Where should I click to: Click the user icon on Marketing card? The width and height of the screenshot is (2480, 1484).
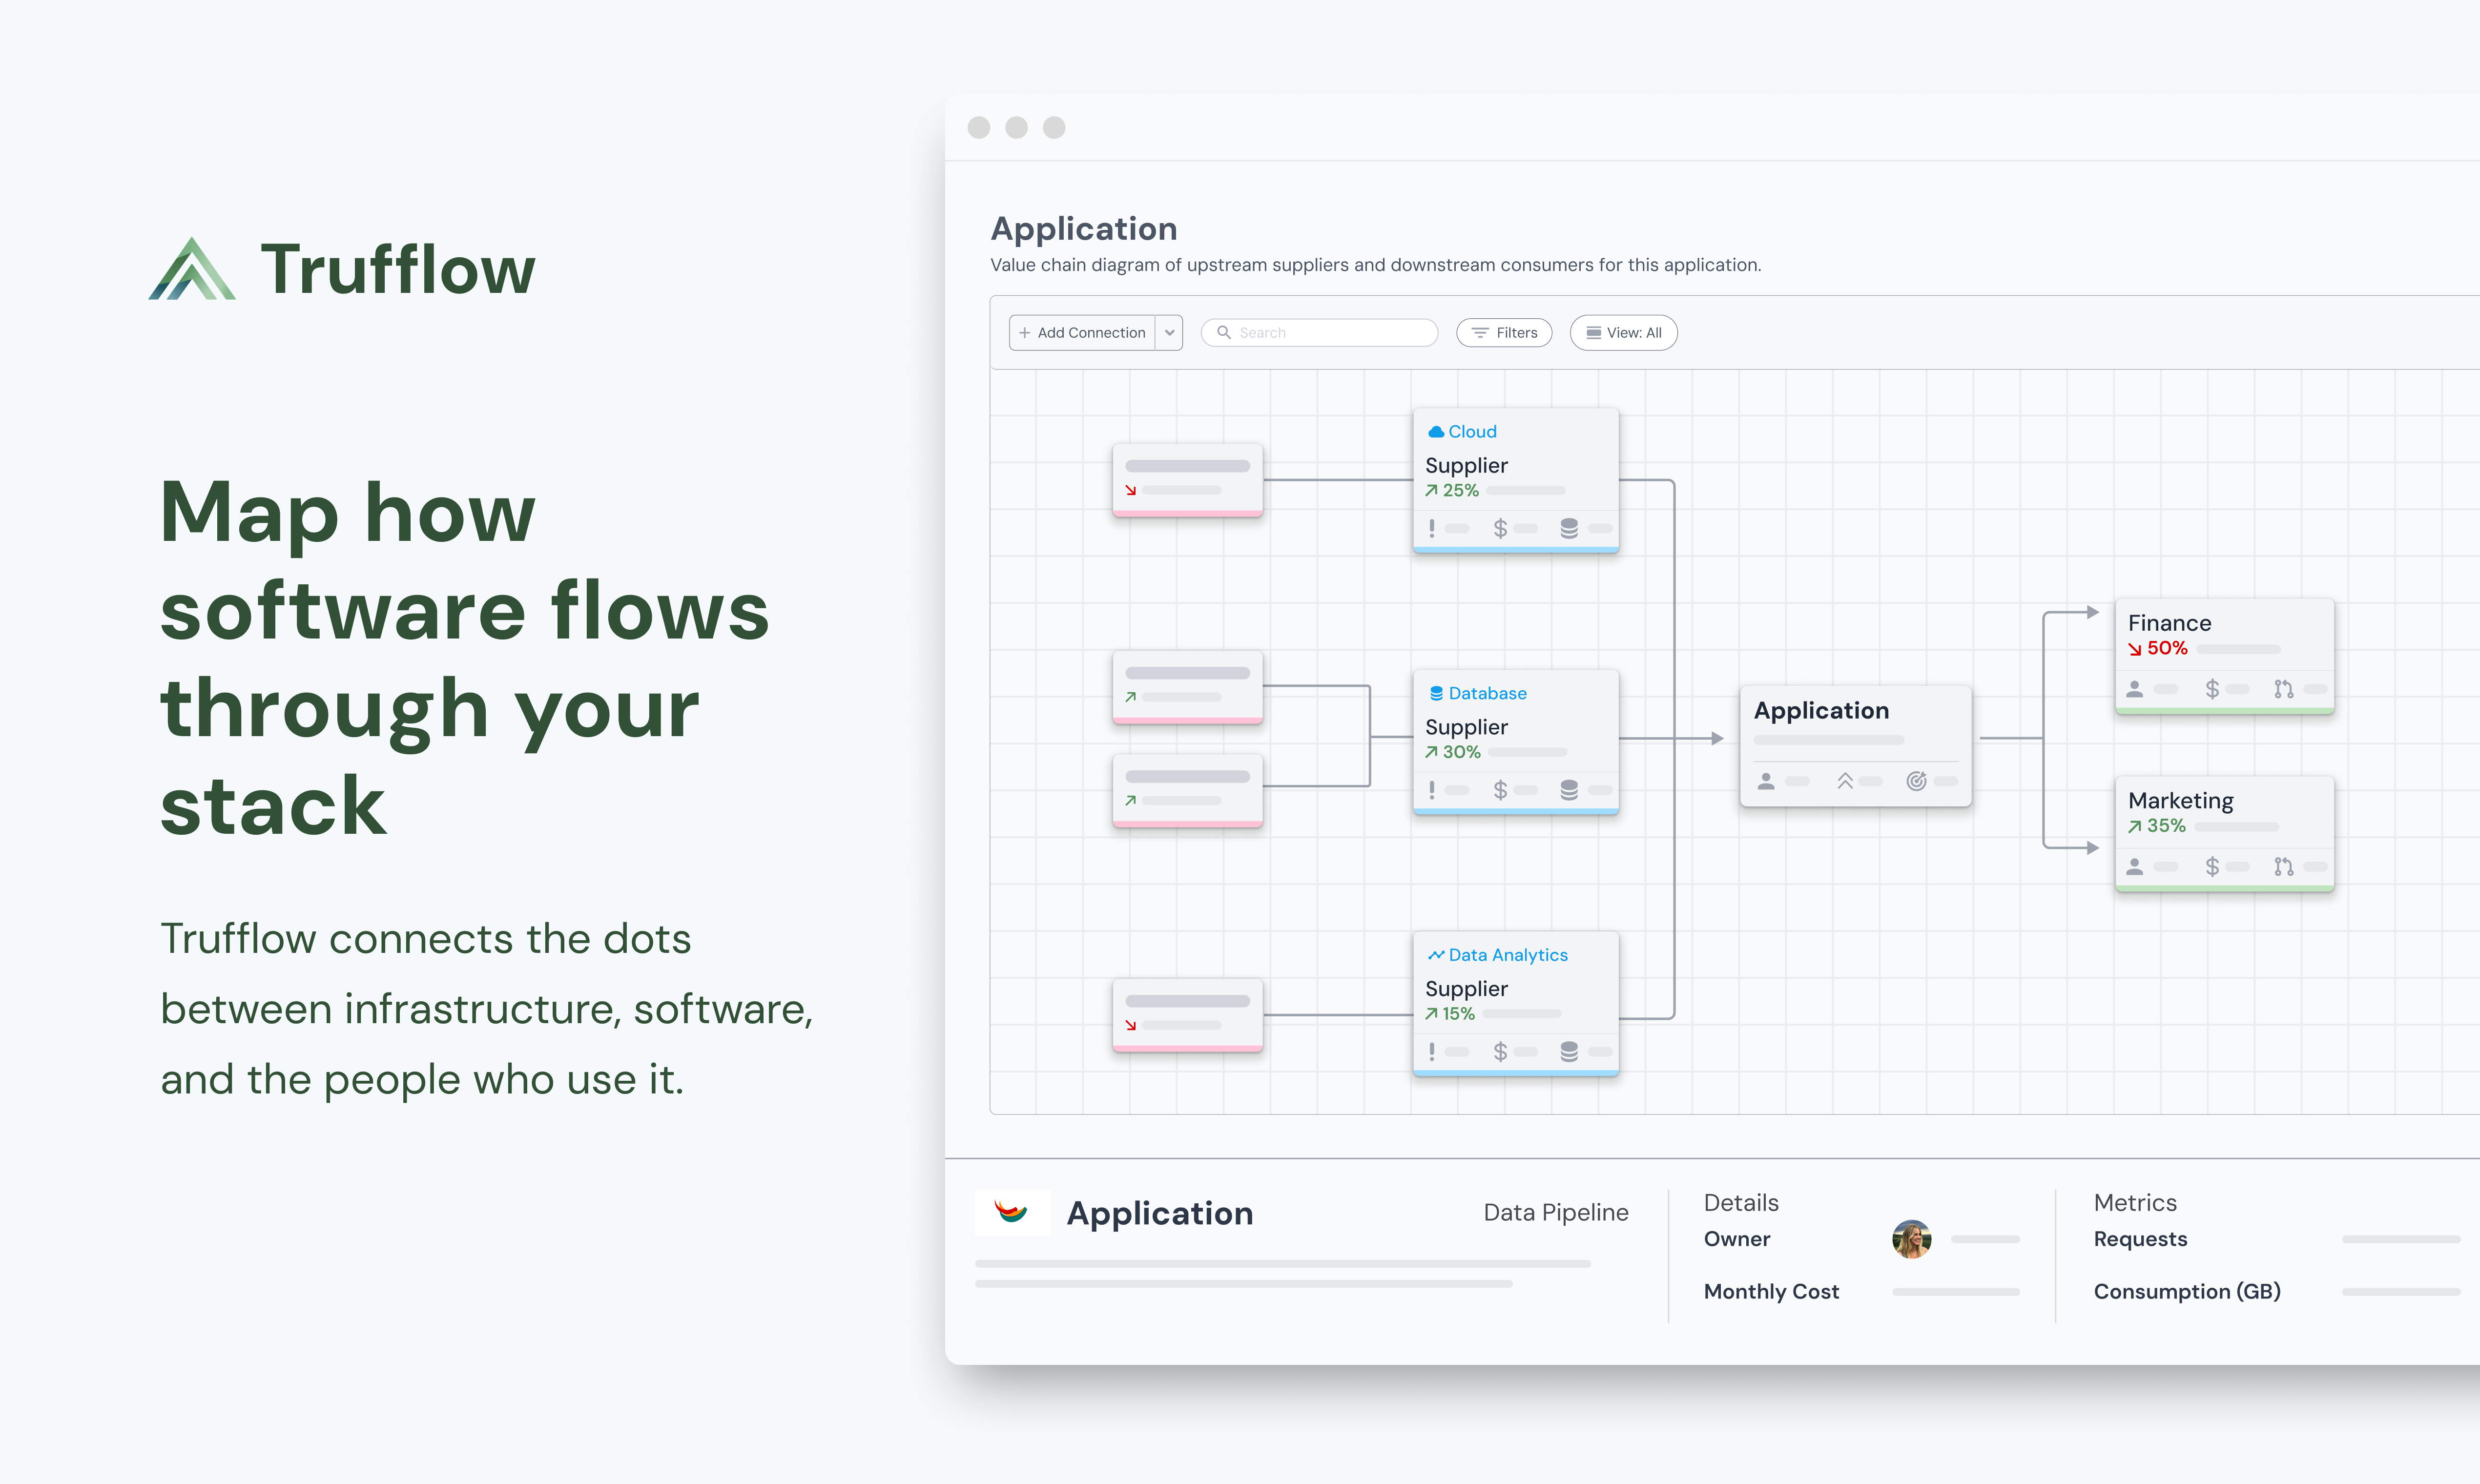pyautogui.click(x=2134, y=867)
